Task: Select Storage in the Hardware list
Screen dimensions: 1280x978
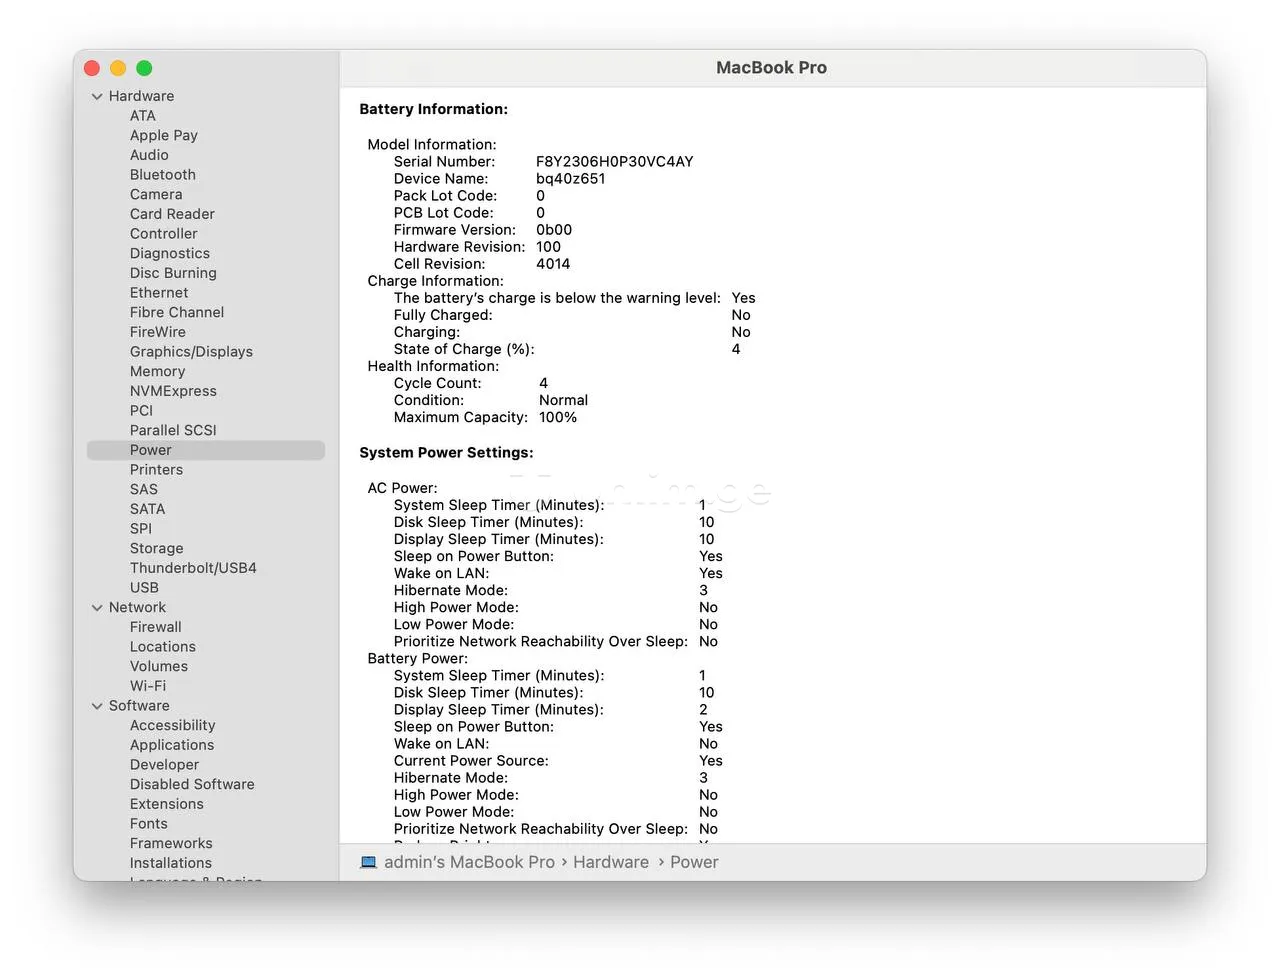Action: 156,548
